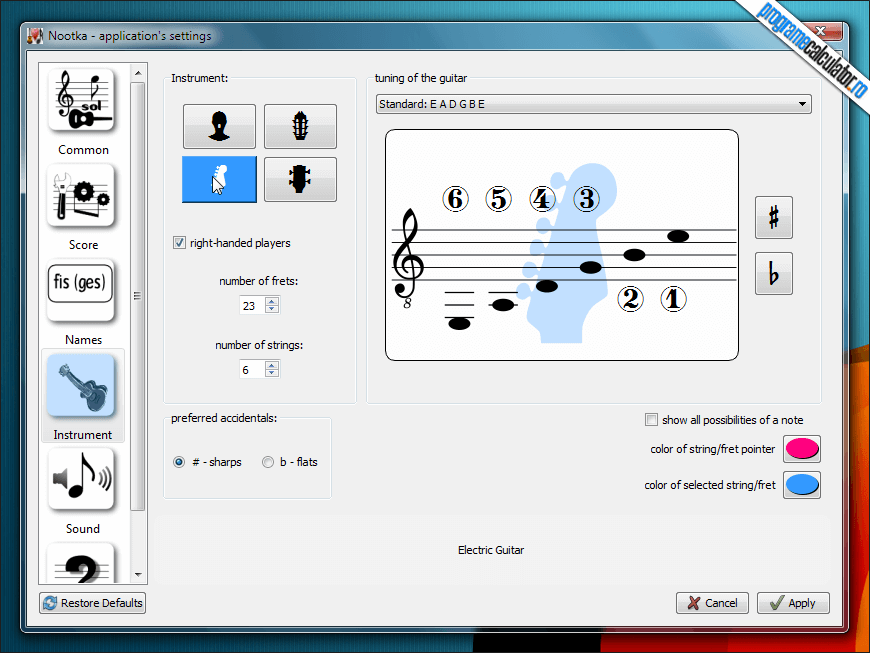Select the # - sharps radio button

pyautogui.click(x=179, y=462)
